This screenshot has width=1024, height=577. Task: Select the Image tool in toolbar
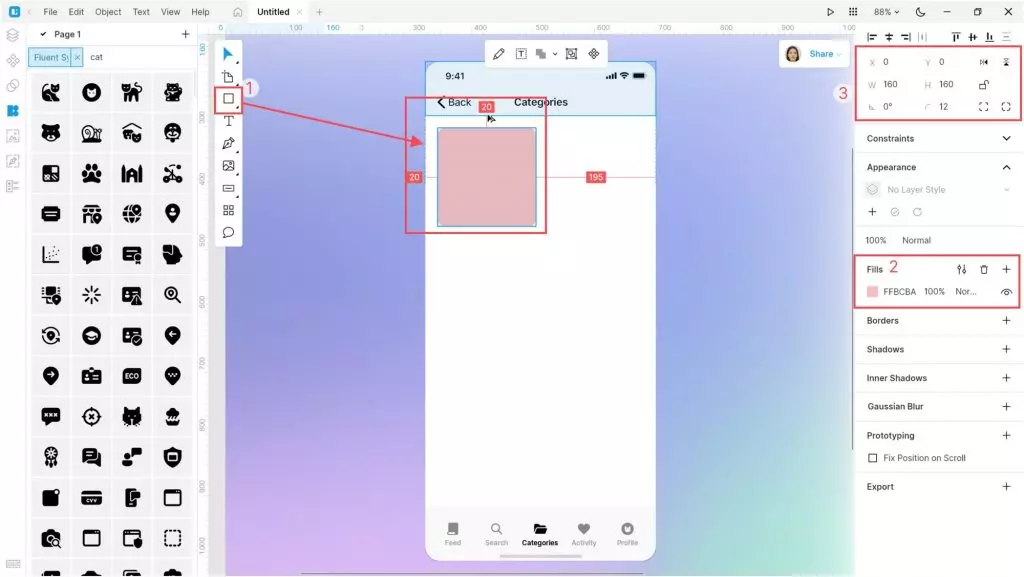[228, 166]
